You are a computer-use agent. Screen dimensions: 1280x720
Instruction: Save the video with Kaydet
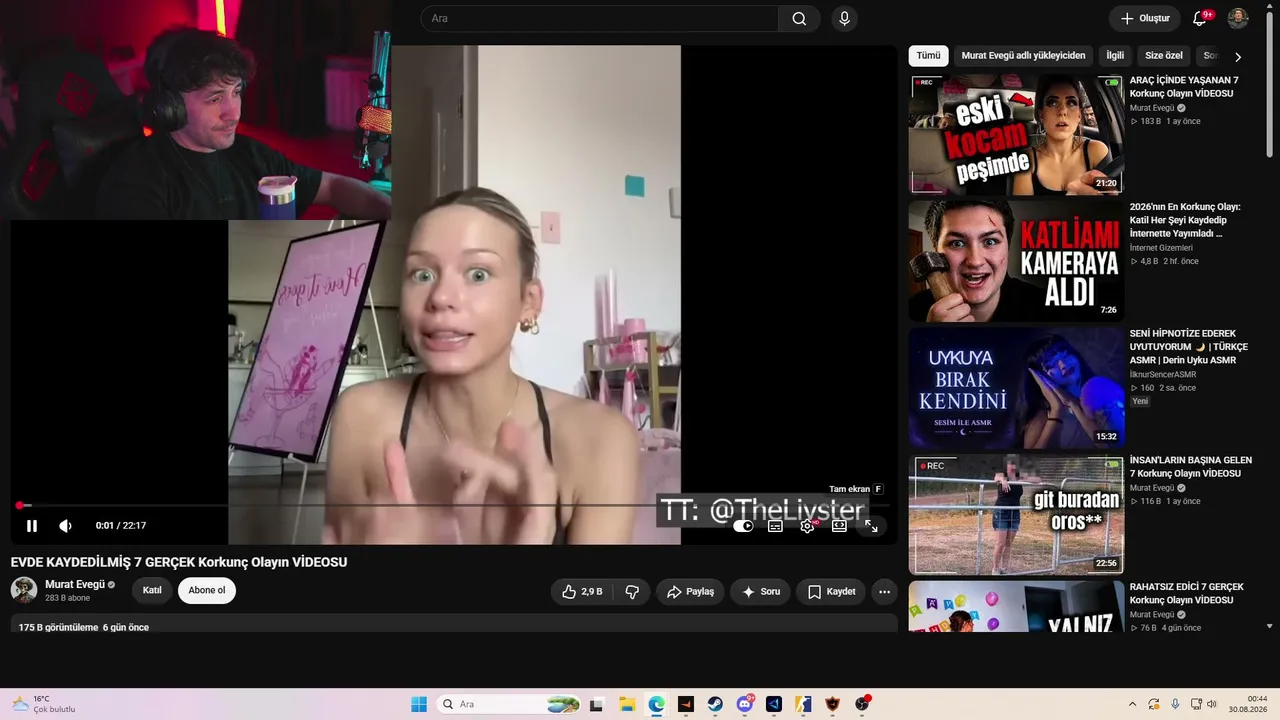831,592
